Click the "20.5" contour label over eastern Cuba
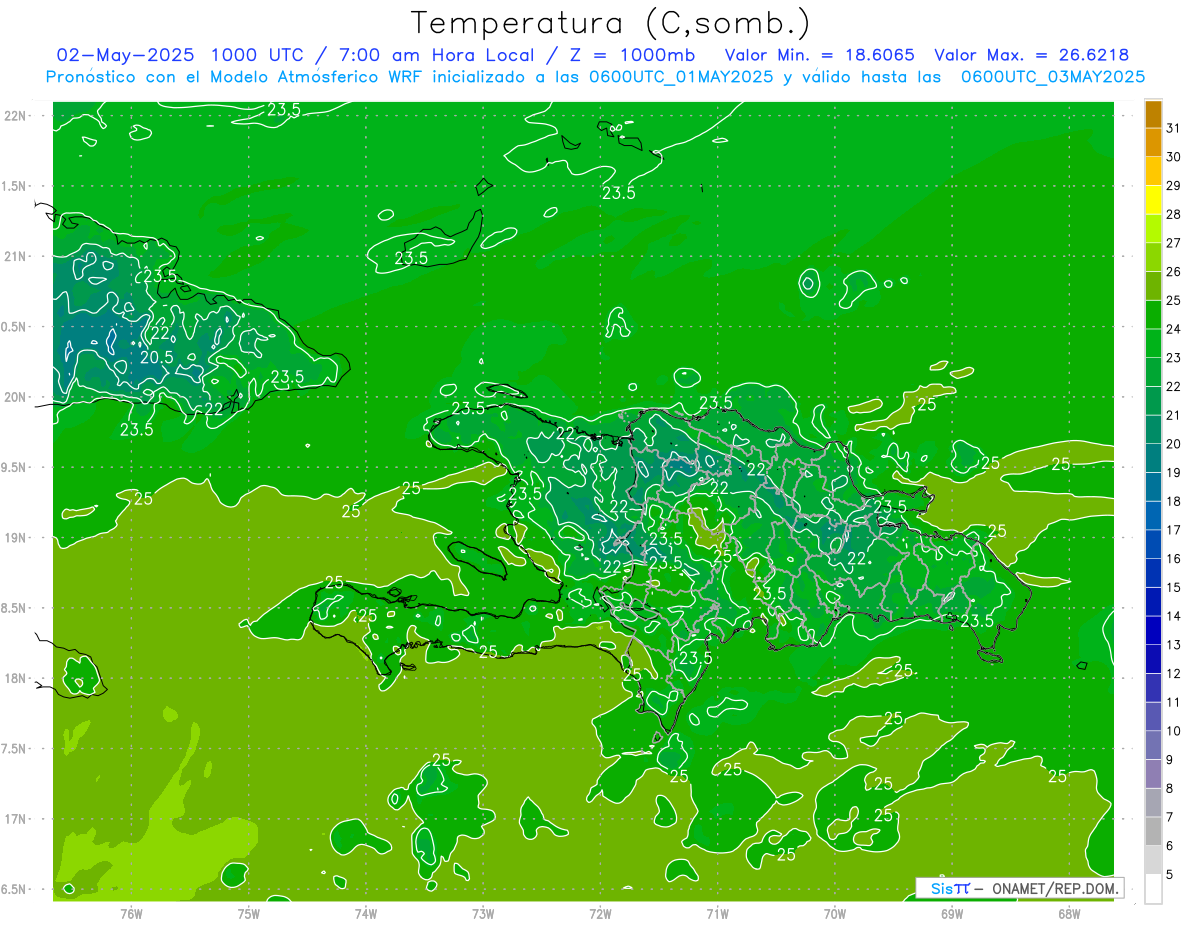The image size is (1200, 927). 157,357
